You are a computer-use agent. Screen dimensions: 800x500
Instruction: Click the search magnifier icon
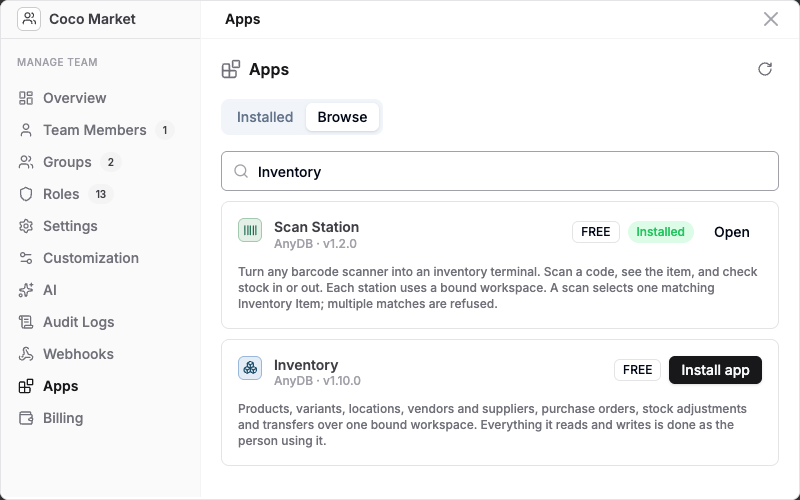tap(241, 171)
